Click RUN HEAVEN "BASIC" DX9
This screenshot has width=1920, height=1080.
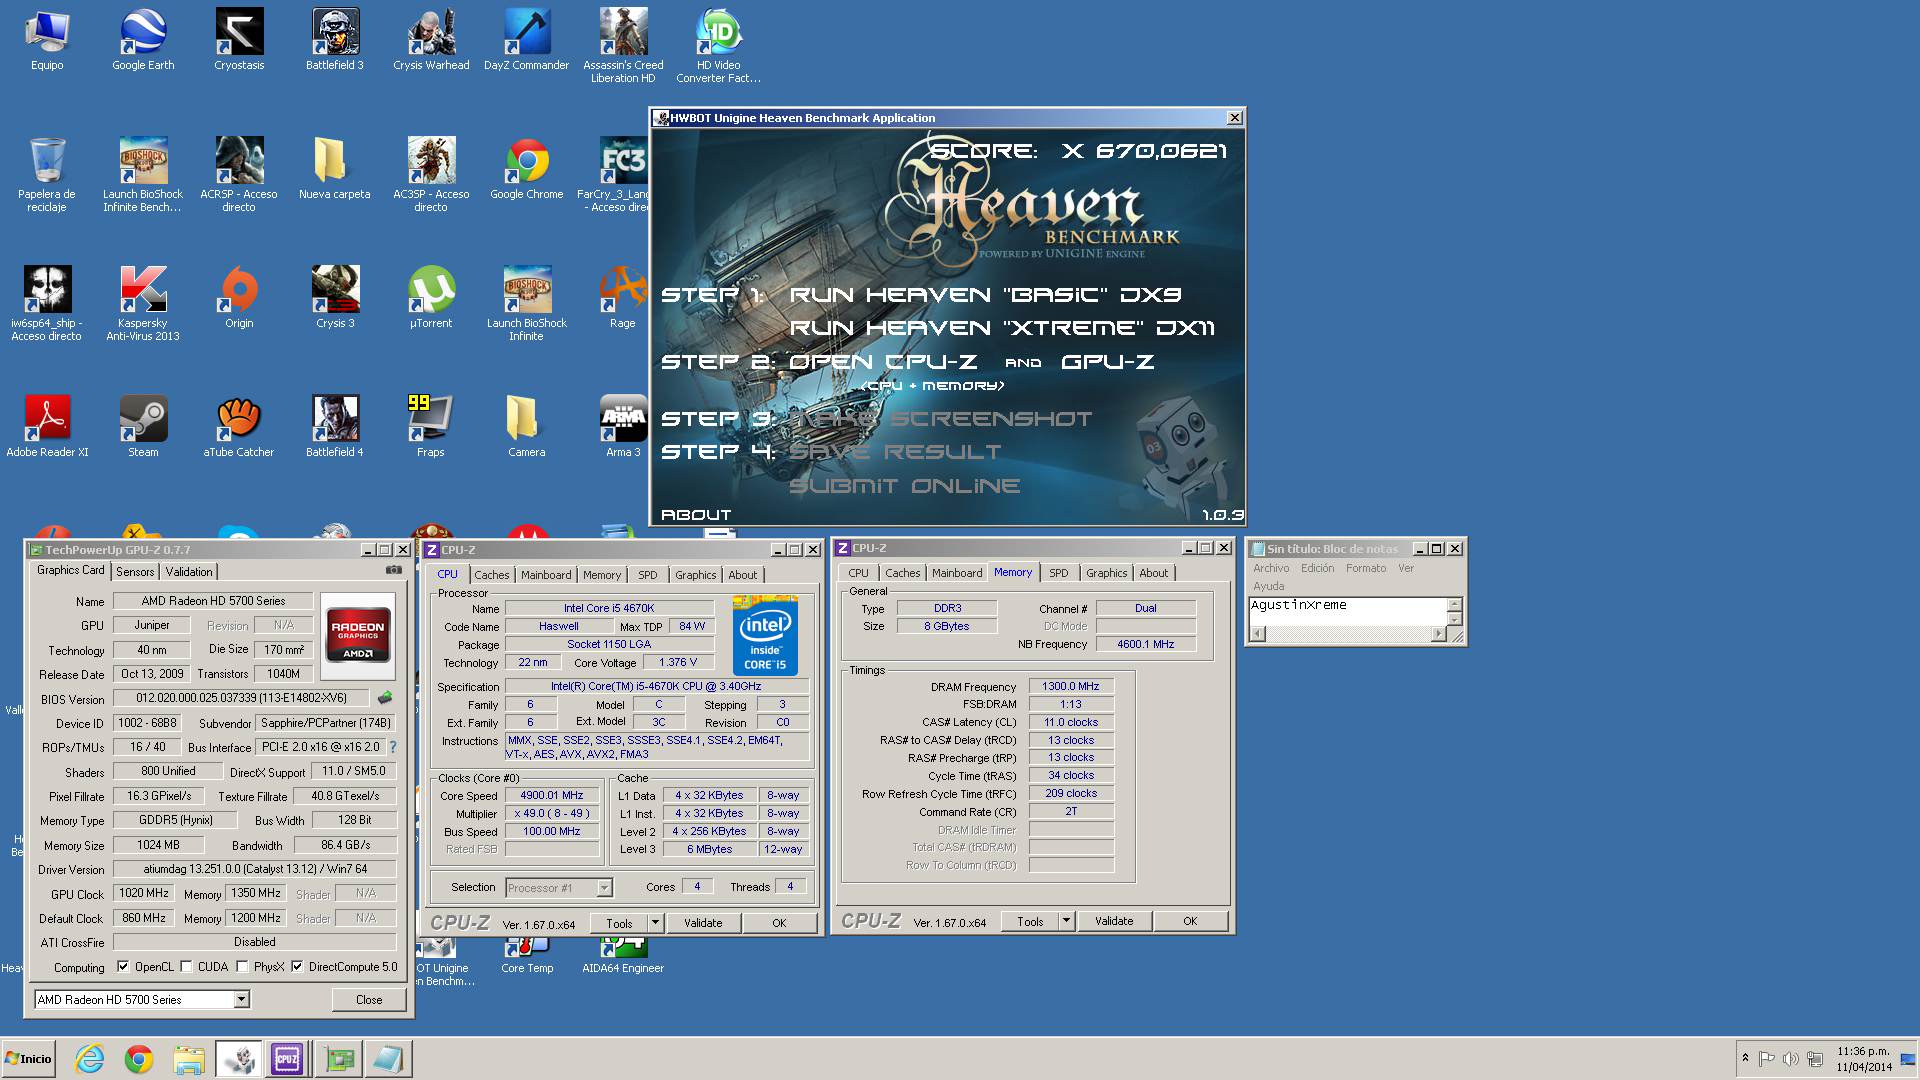tap(986, 295)
